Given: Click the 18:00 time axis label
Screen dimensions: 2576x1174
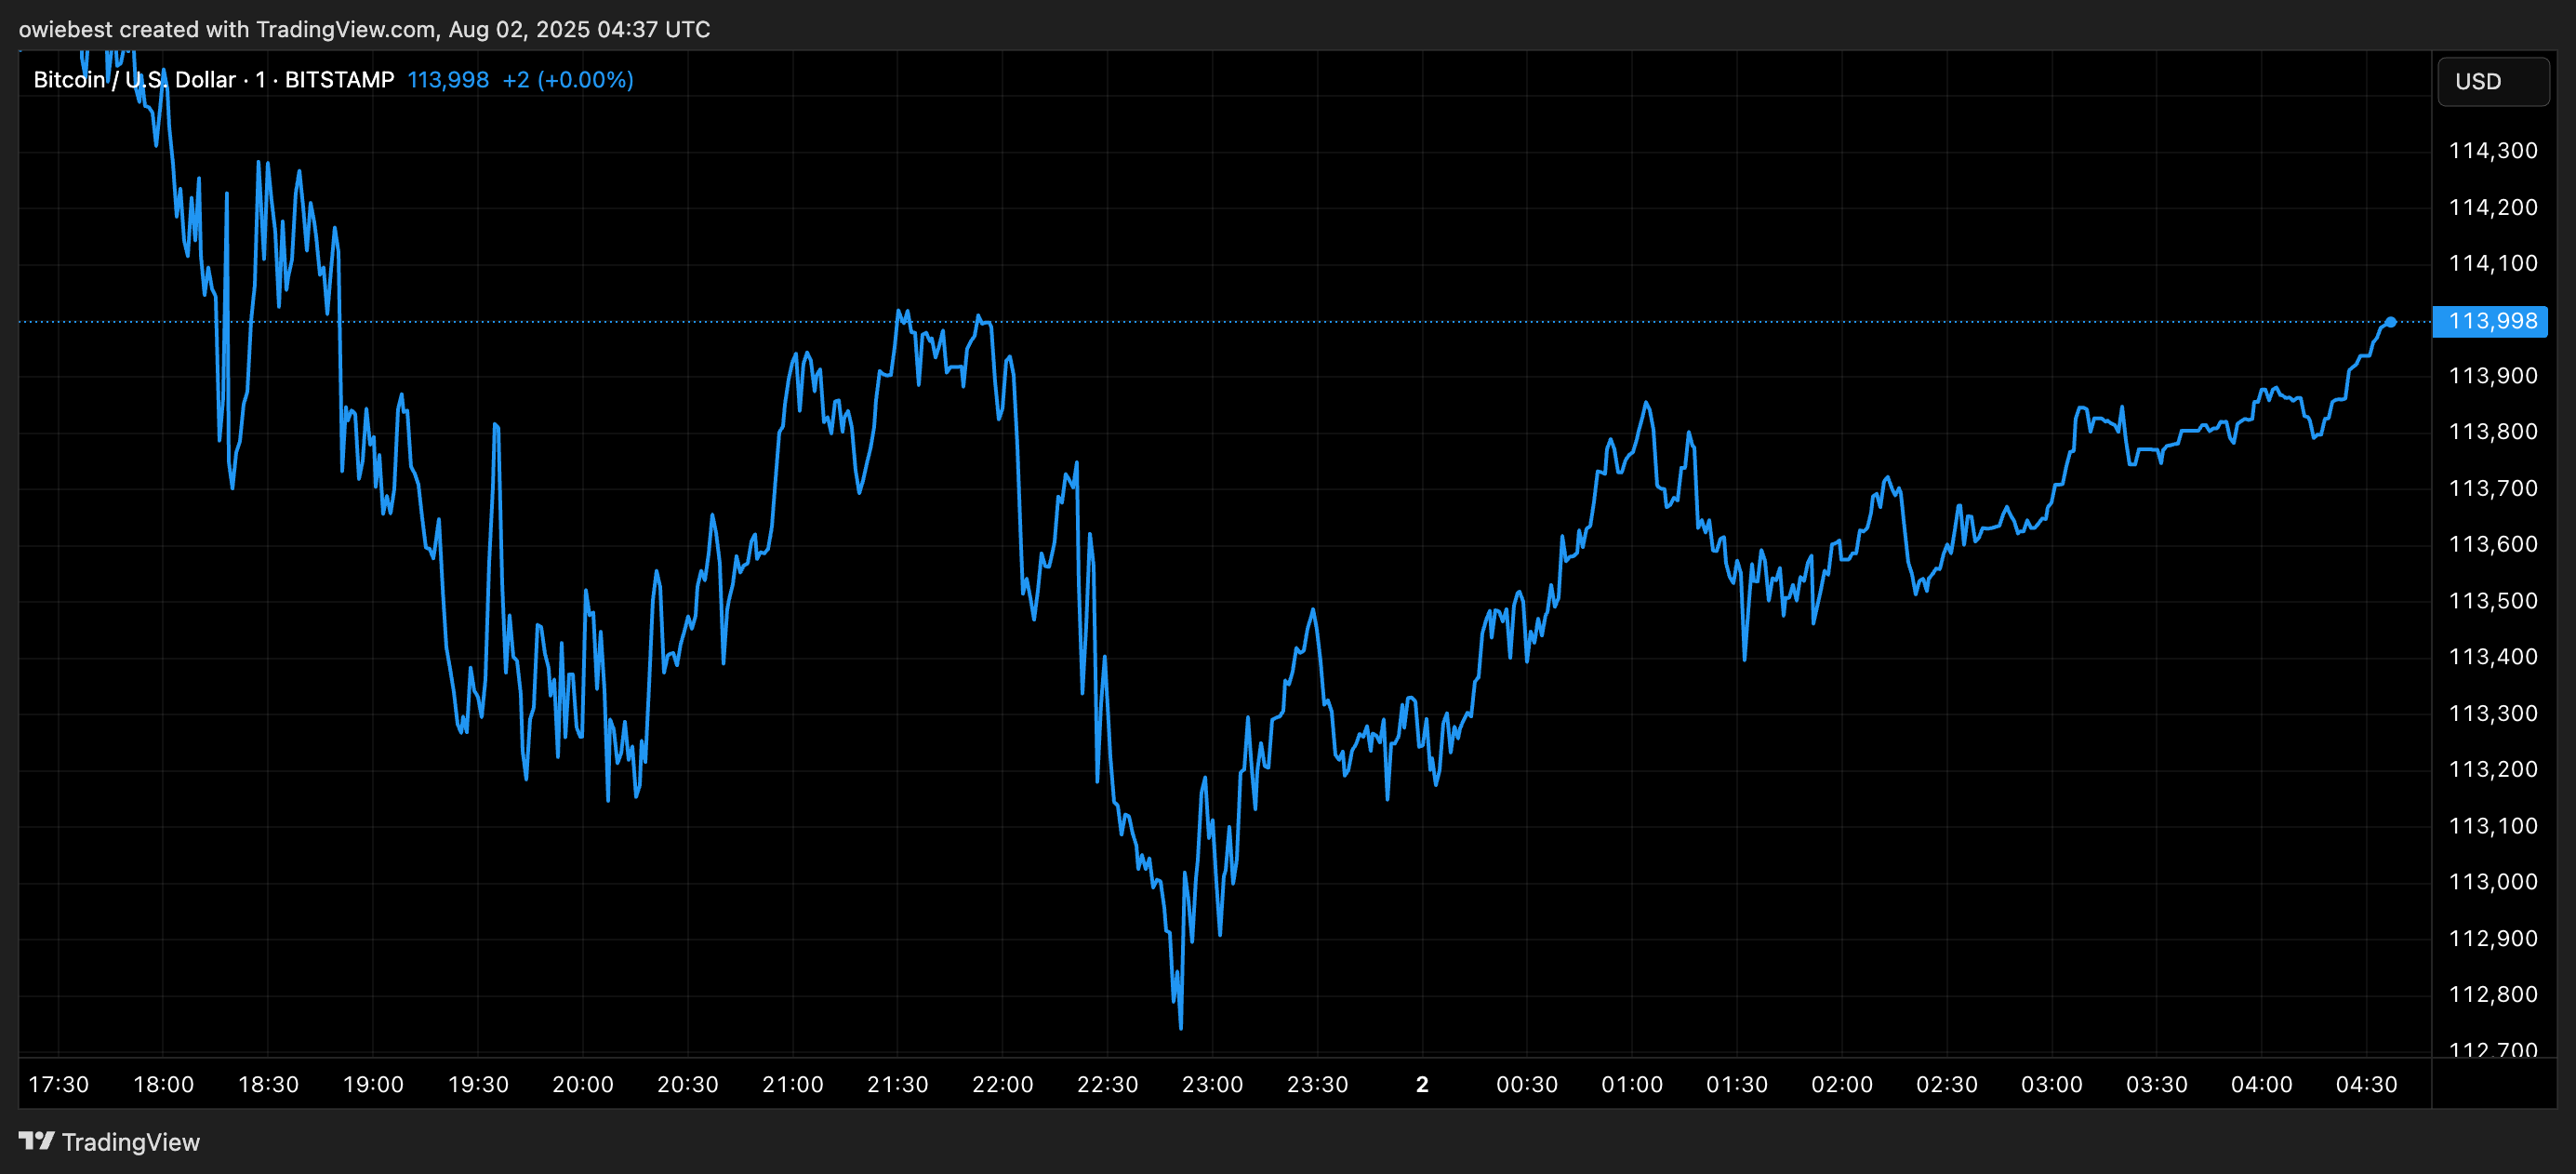Looking at the screenshot, I should 164,1085.
